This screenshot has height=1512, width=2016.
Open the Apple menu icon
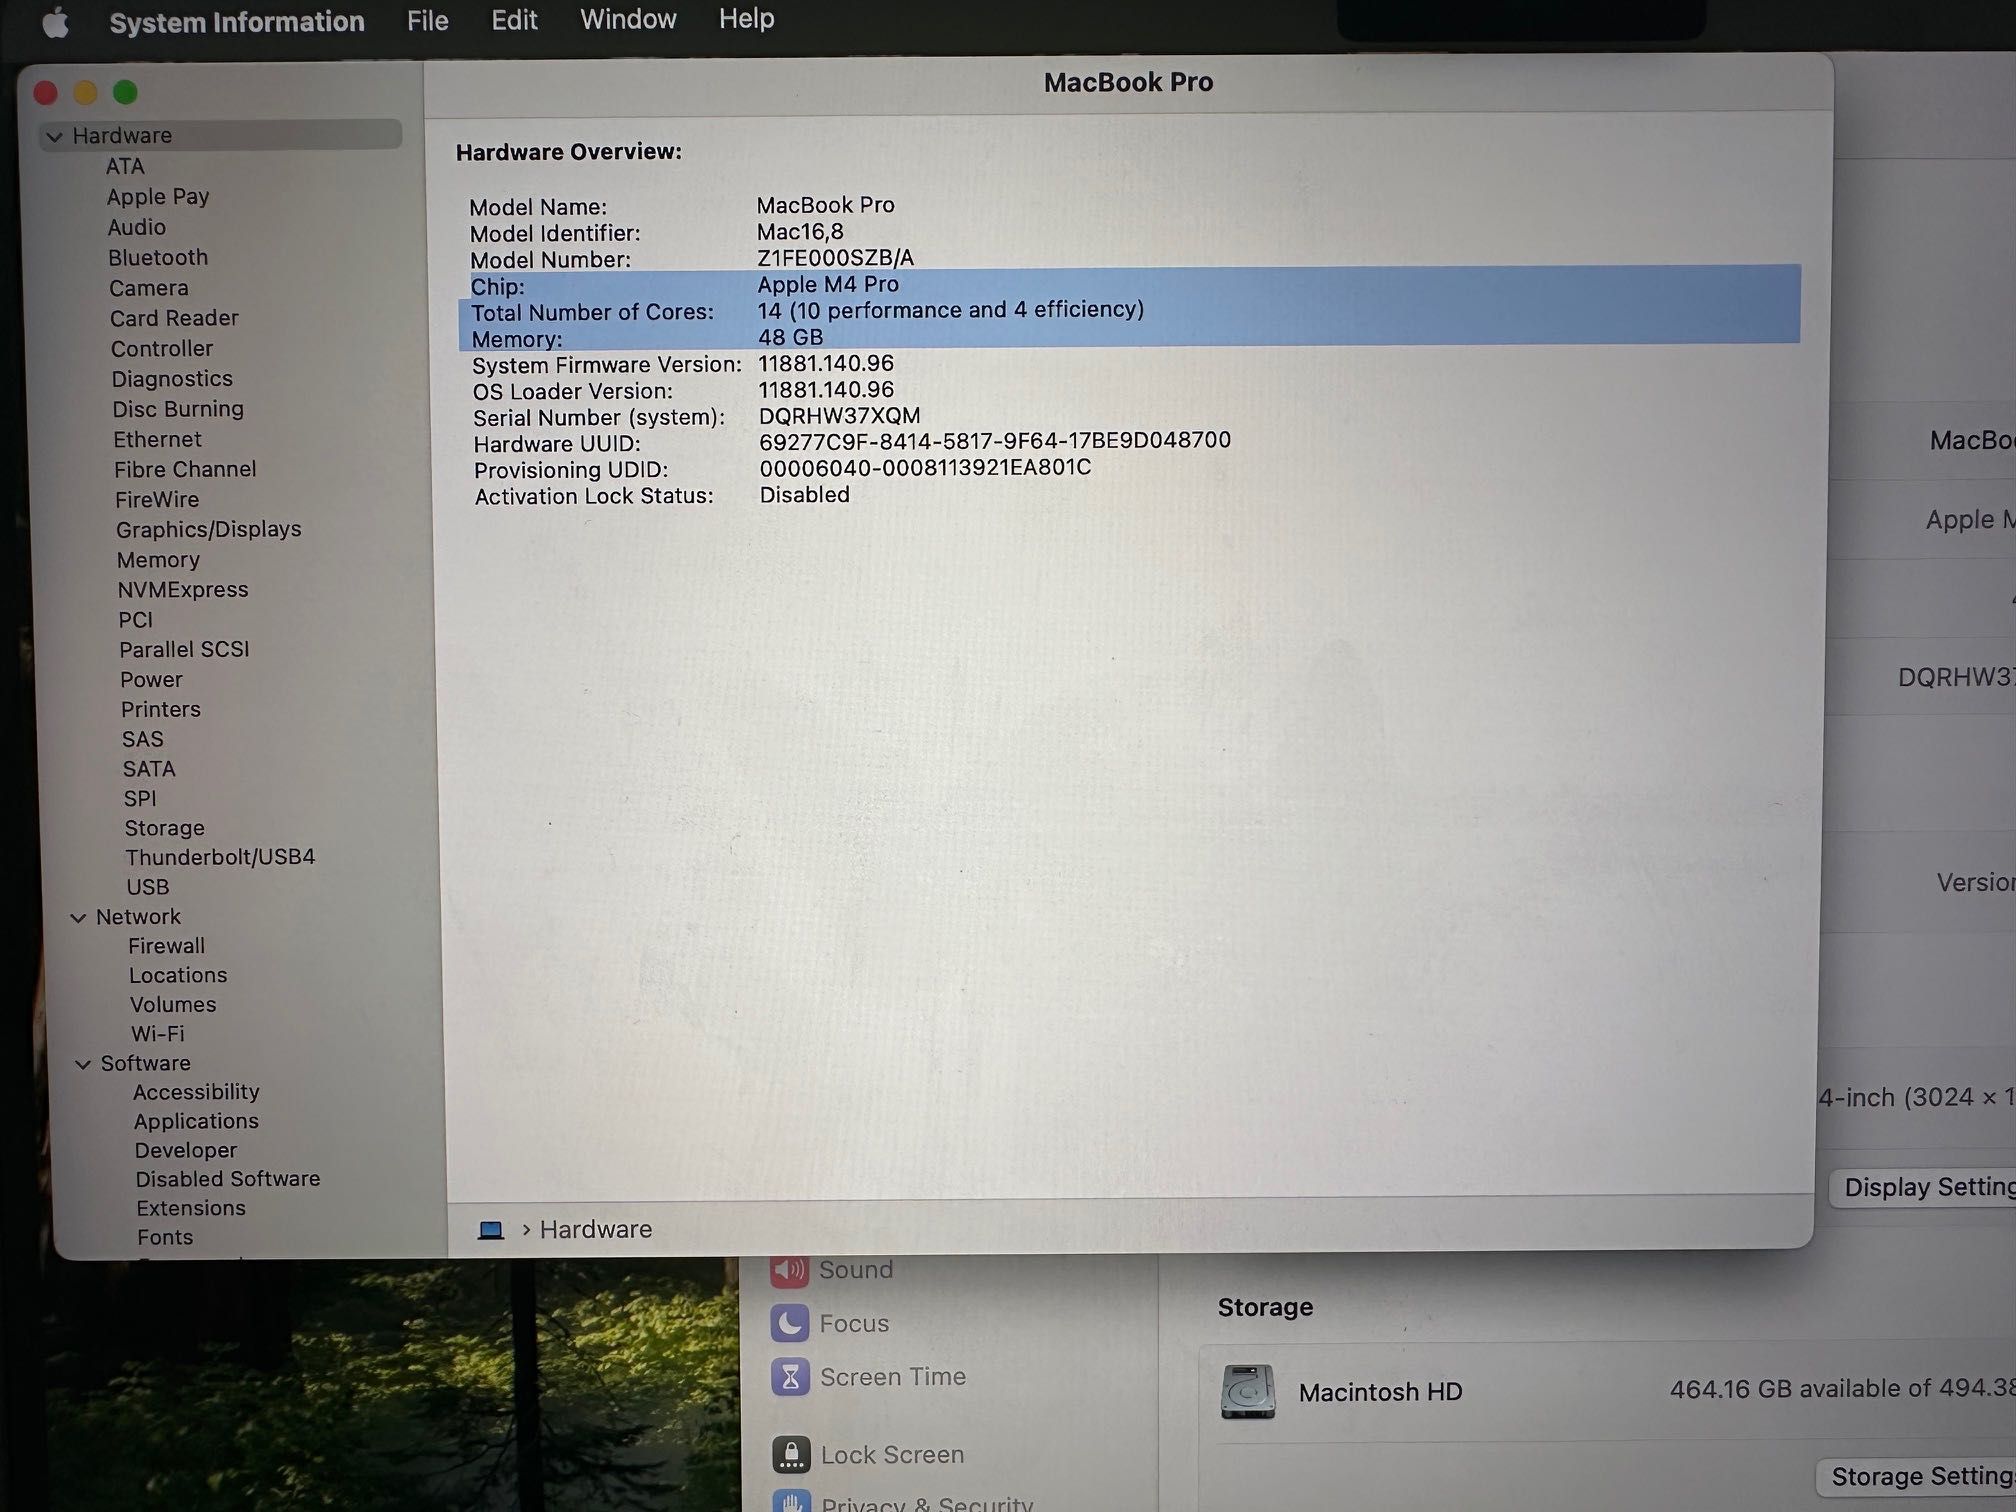tap(56, 21)
